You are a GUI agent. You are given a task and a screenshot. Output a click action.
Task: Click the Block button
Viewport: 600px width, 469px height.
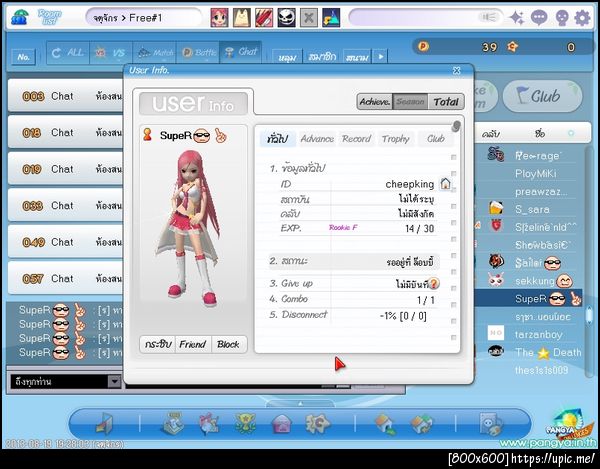[x=228, y=344]
